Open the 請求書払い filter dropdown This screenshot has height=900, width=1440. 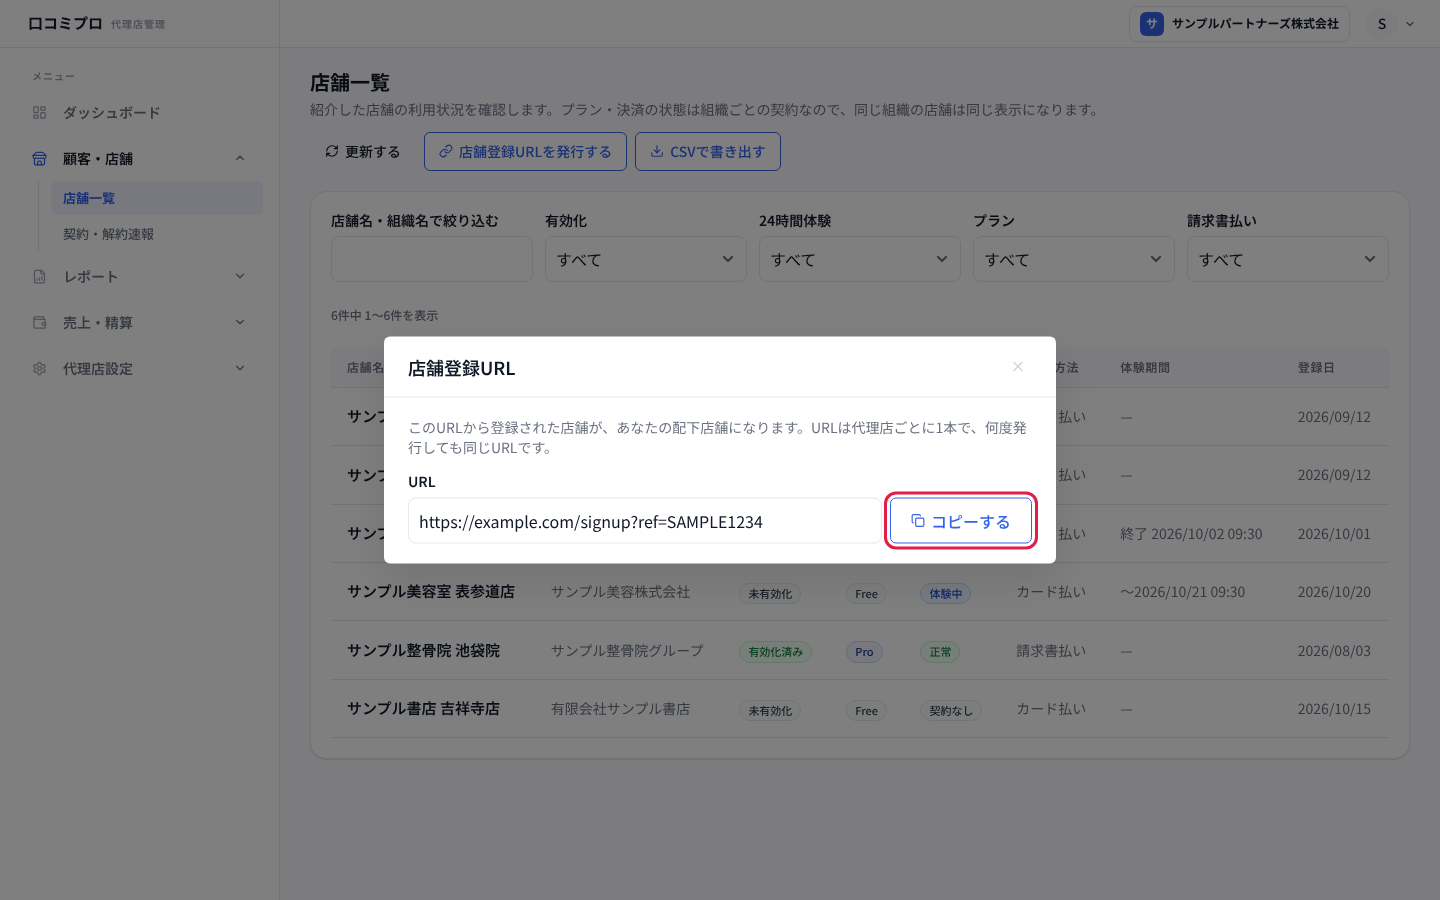(1288, 259)
